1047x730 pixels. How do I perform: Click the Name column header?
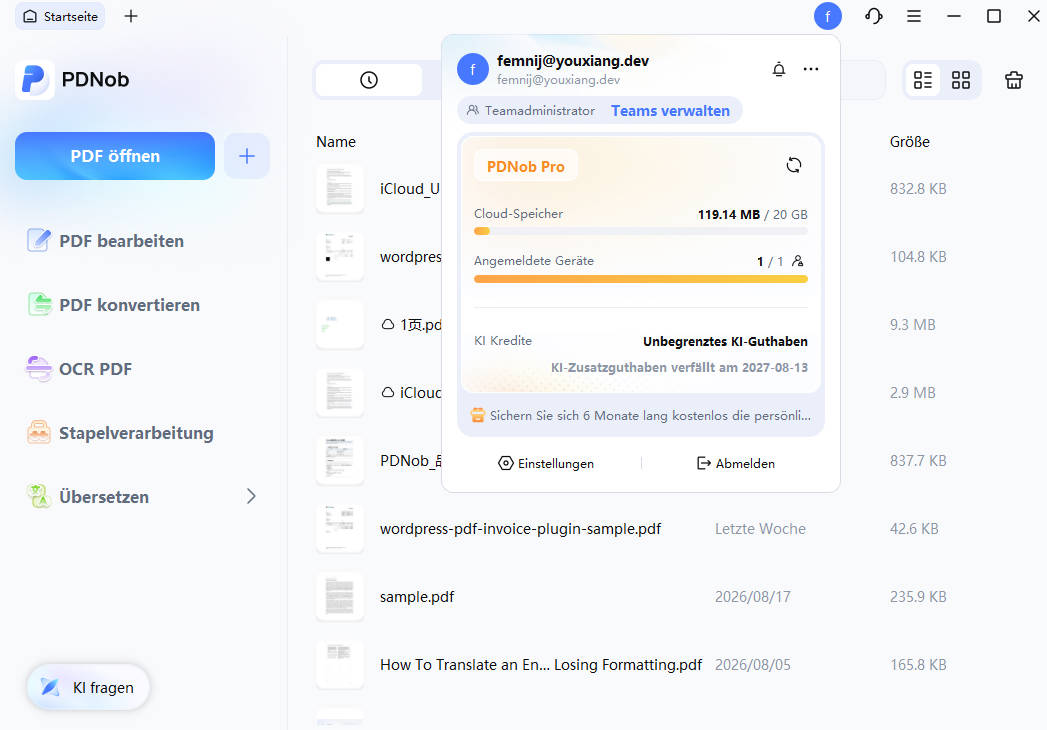tap(336, 142)
